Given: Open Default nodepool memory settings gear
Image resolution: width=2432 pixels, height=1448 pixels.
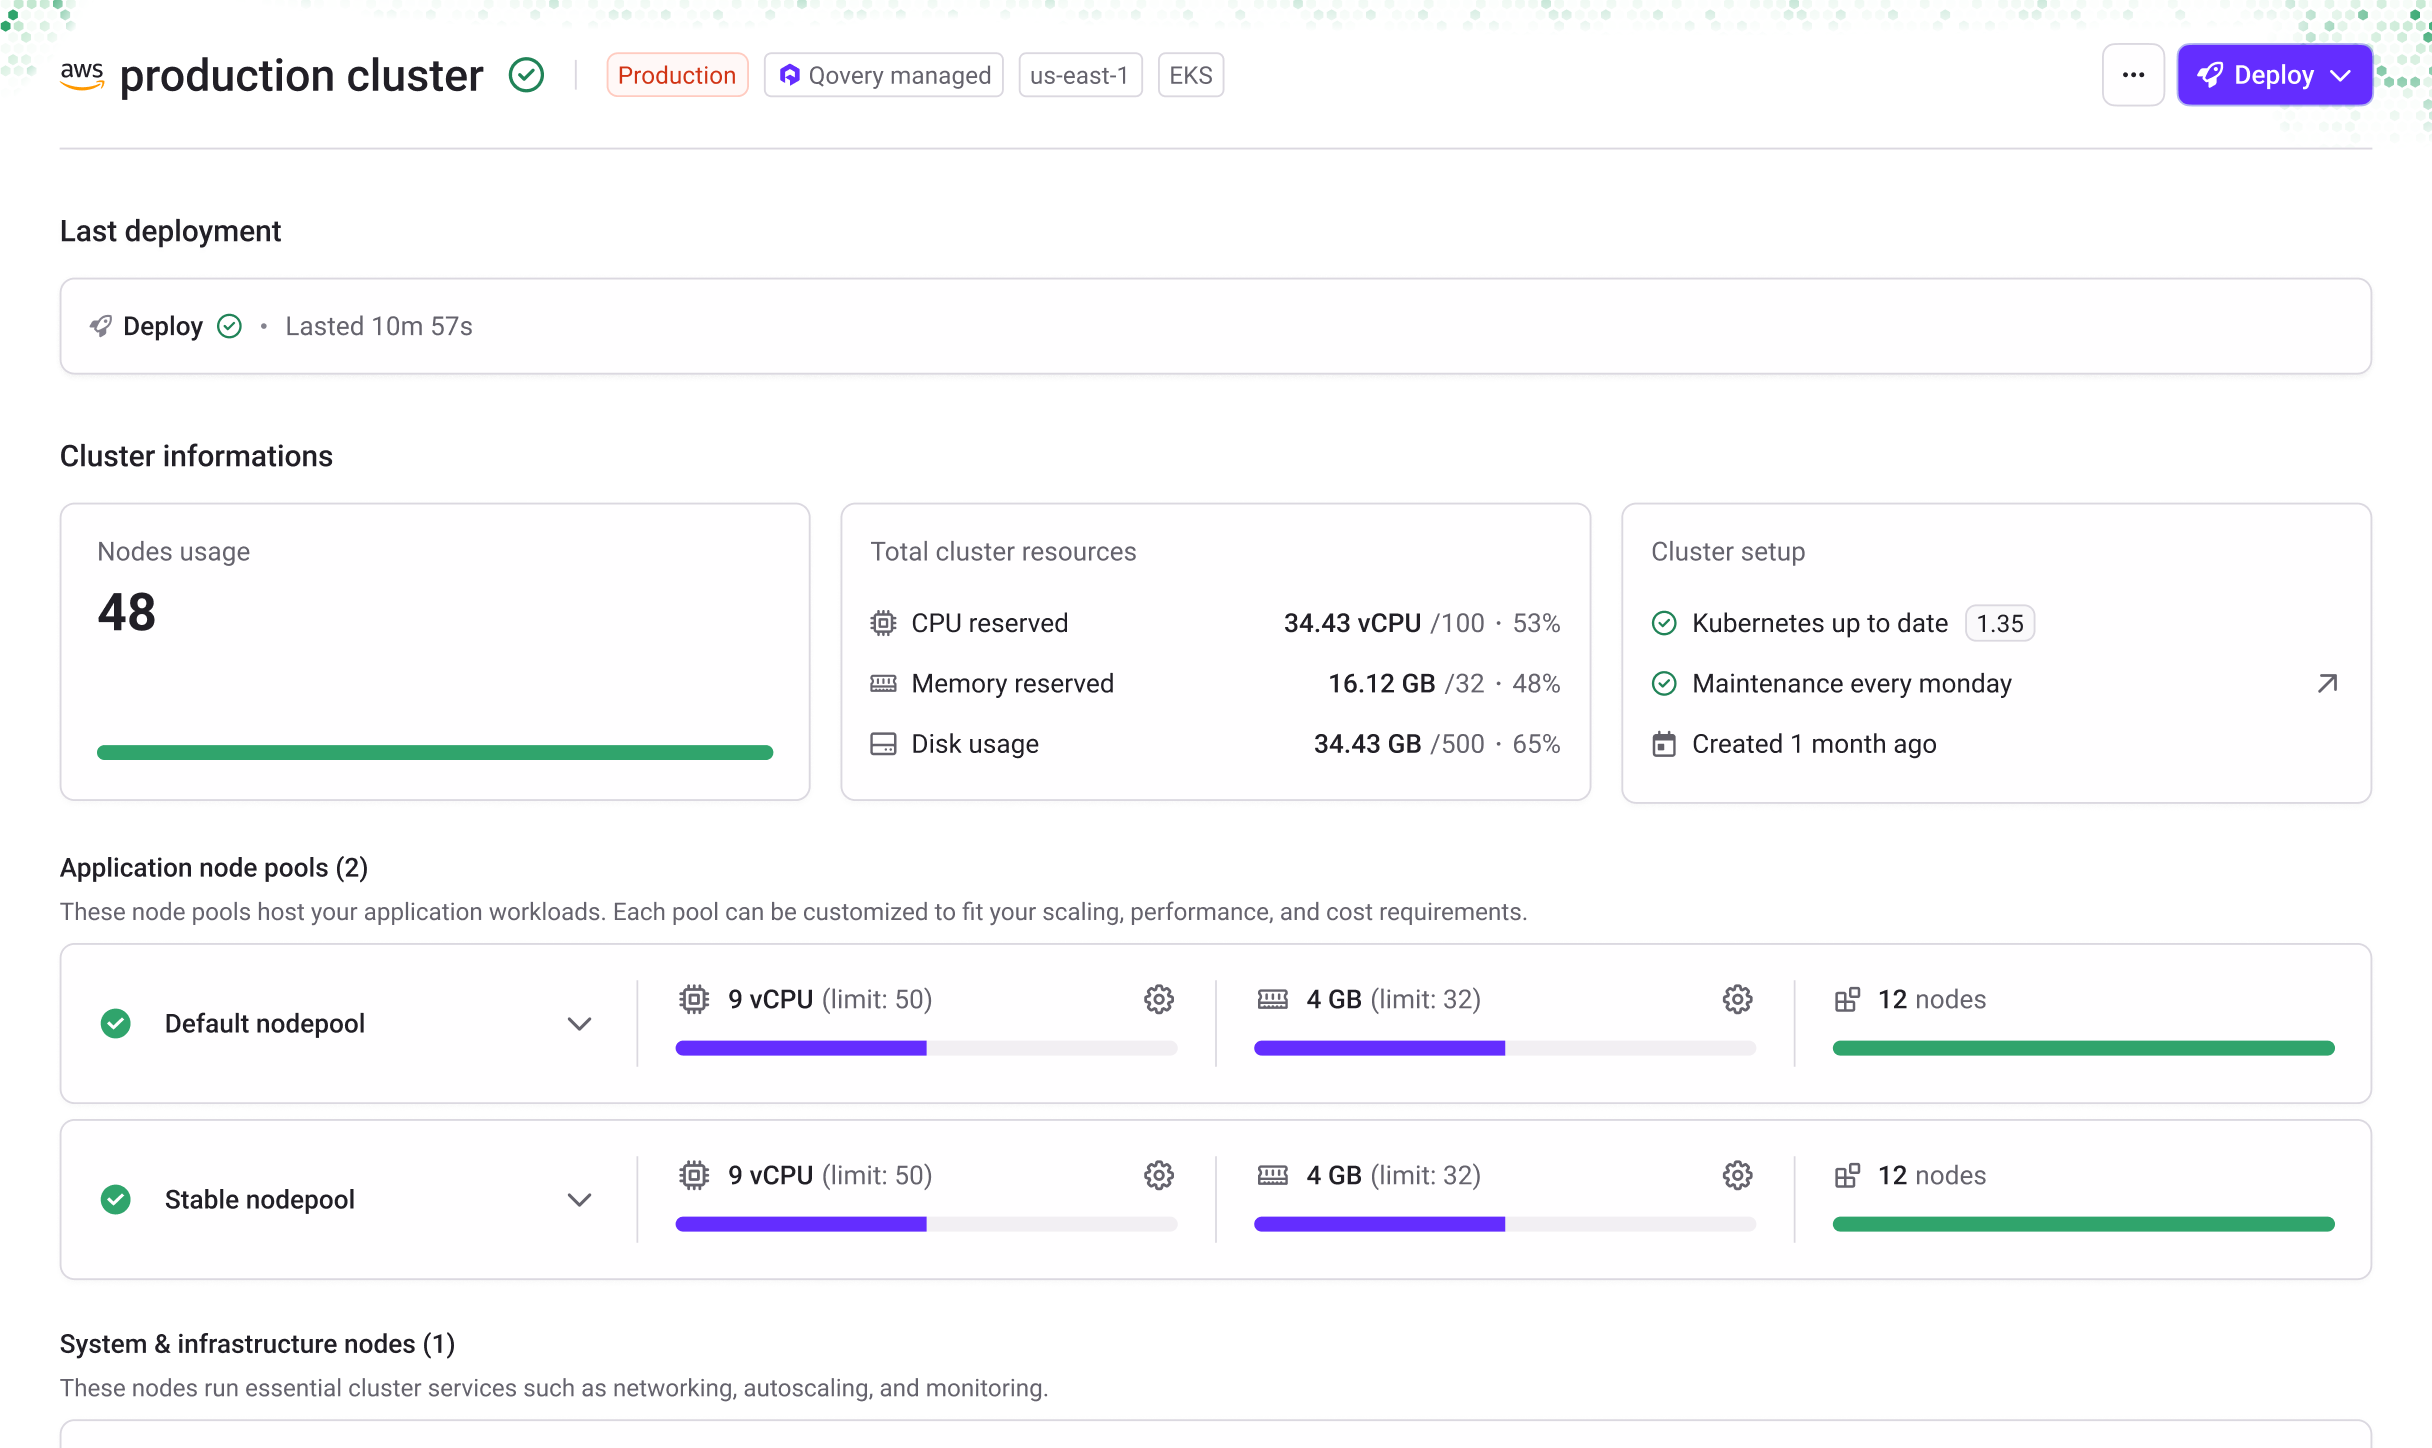Looking at the screenshot, I should (1738, 999).
